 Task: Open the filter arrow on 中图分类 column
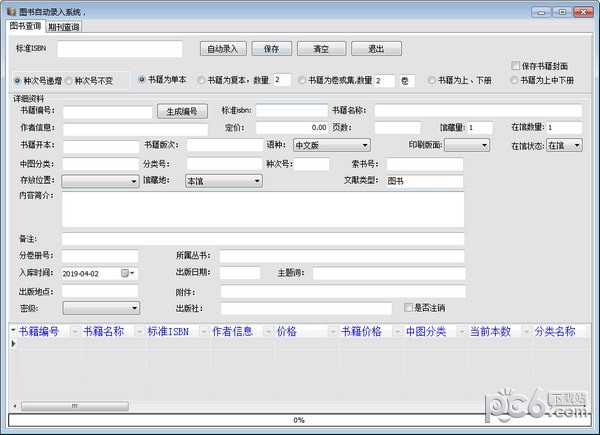coord(463,331)
